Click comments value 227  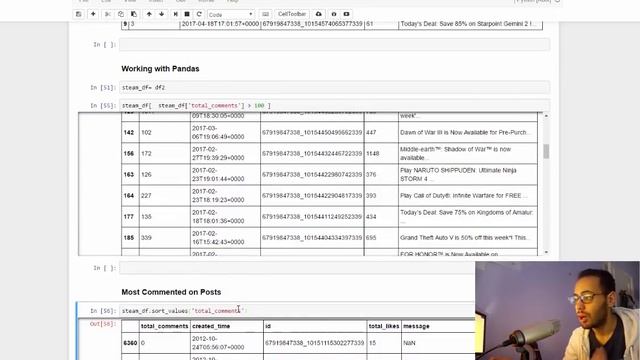146,196
